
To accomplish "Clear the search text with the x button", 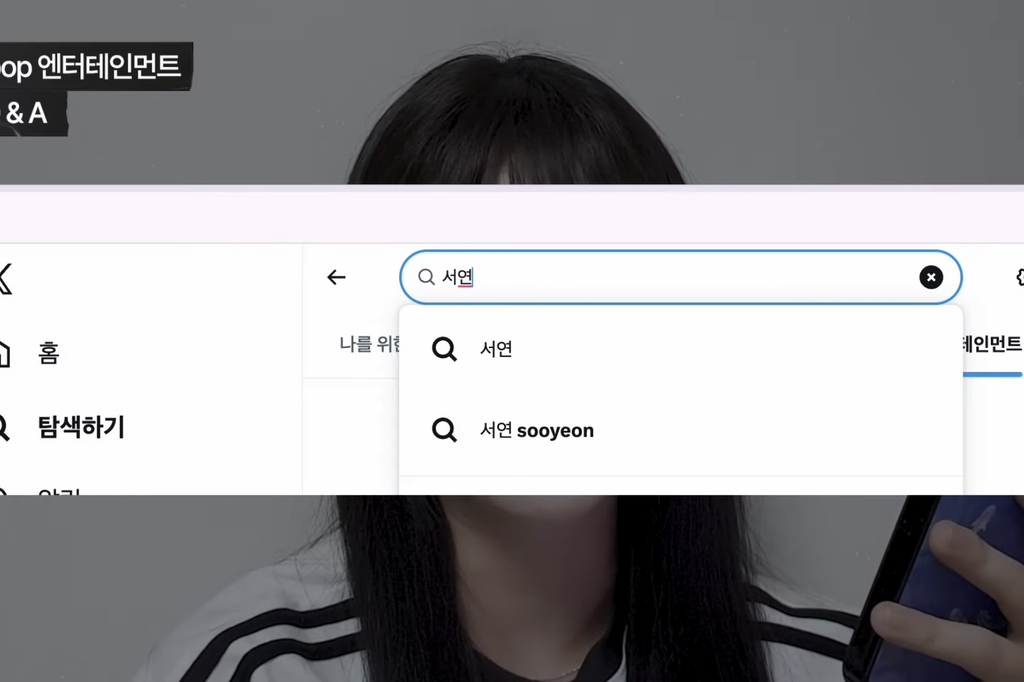I will click(931, 277).
